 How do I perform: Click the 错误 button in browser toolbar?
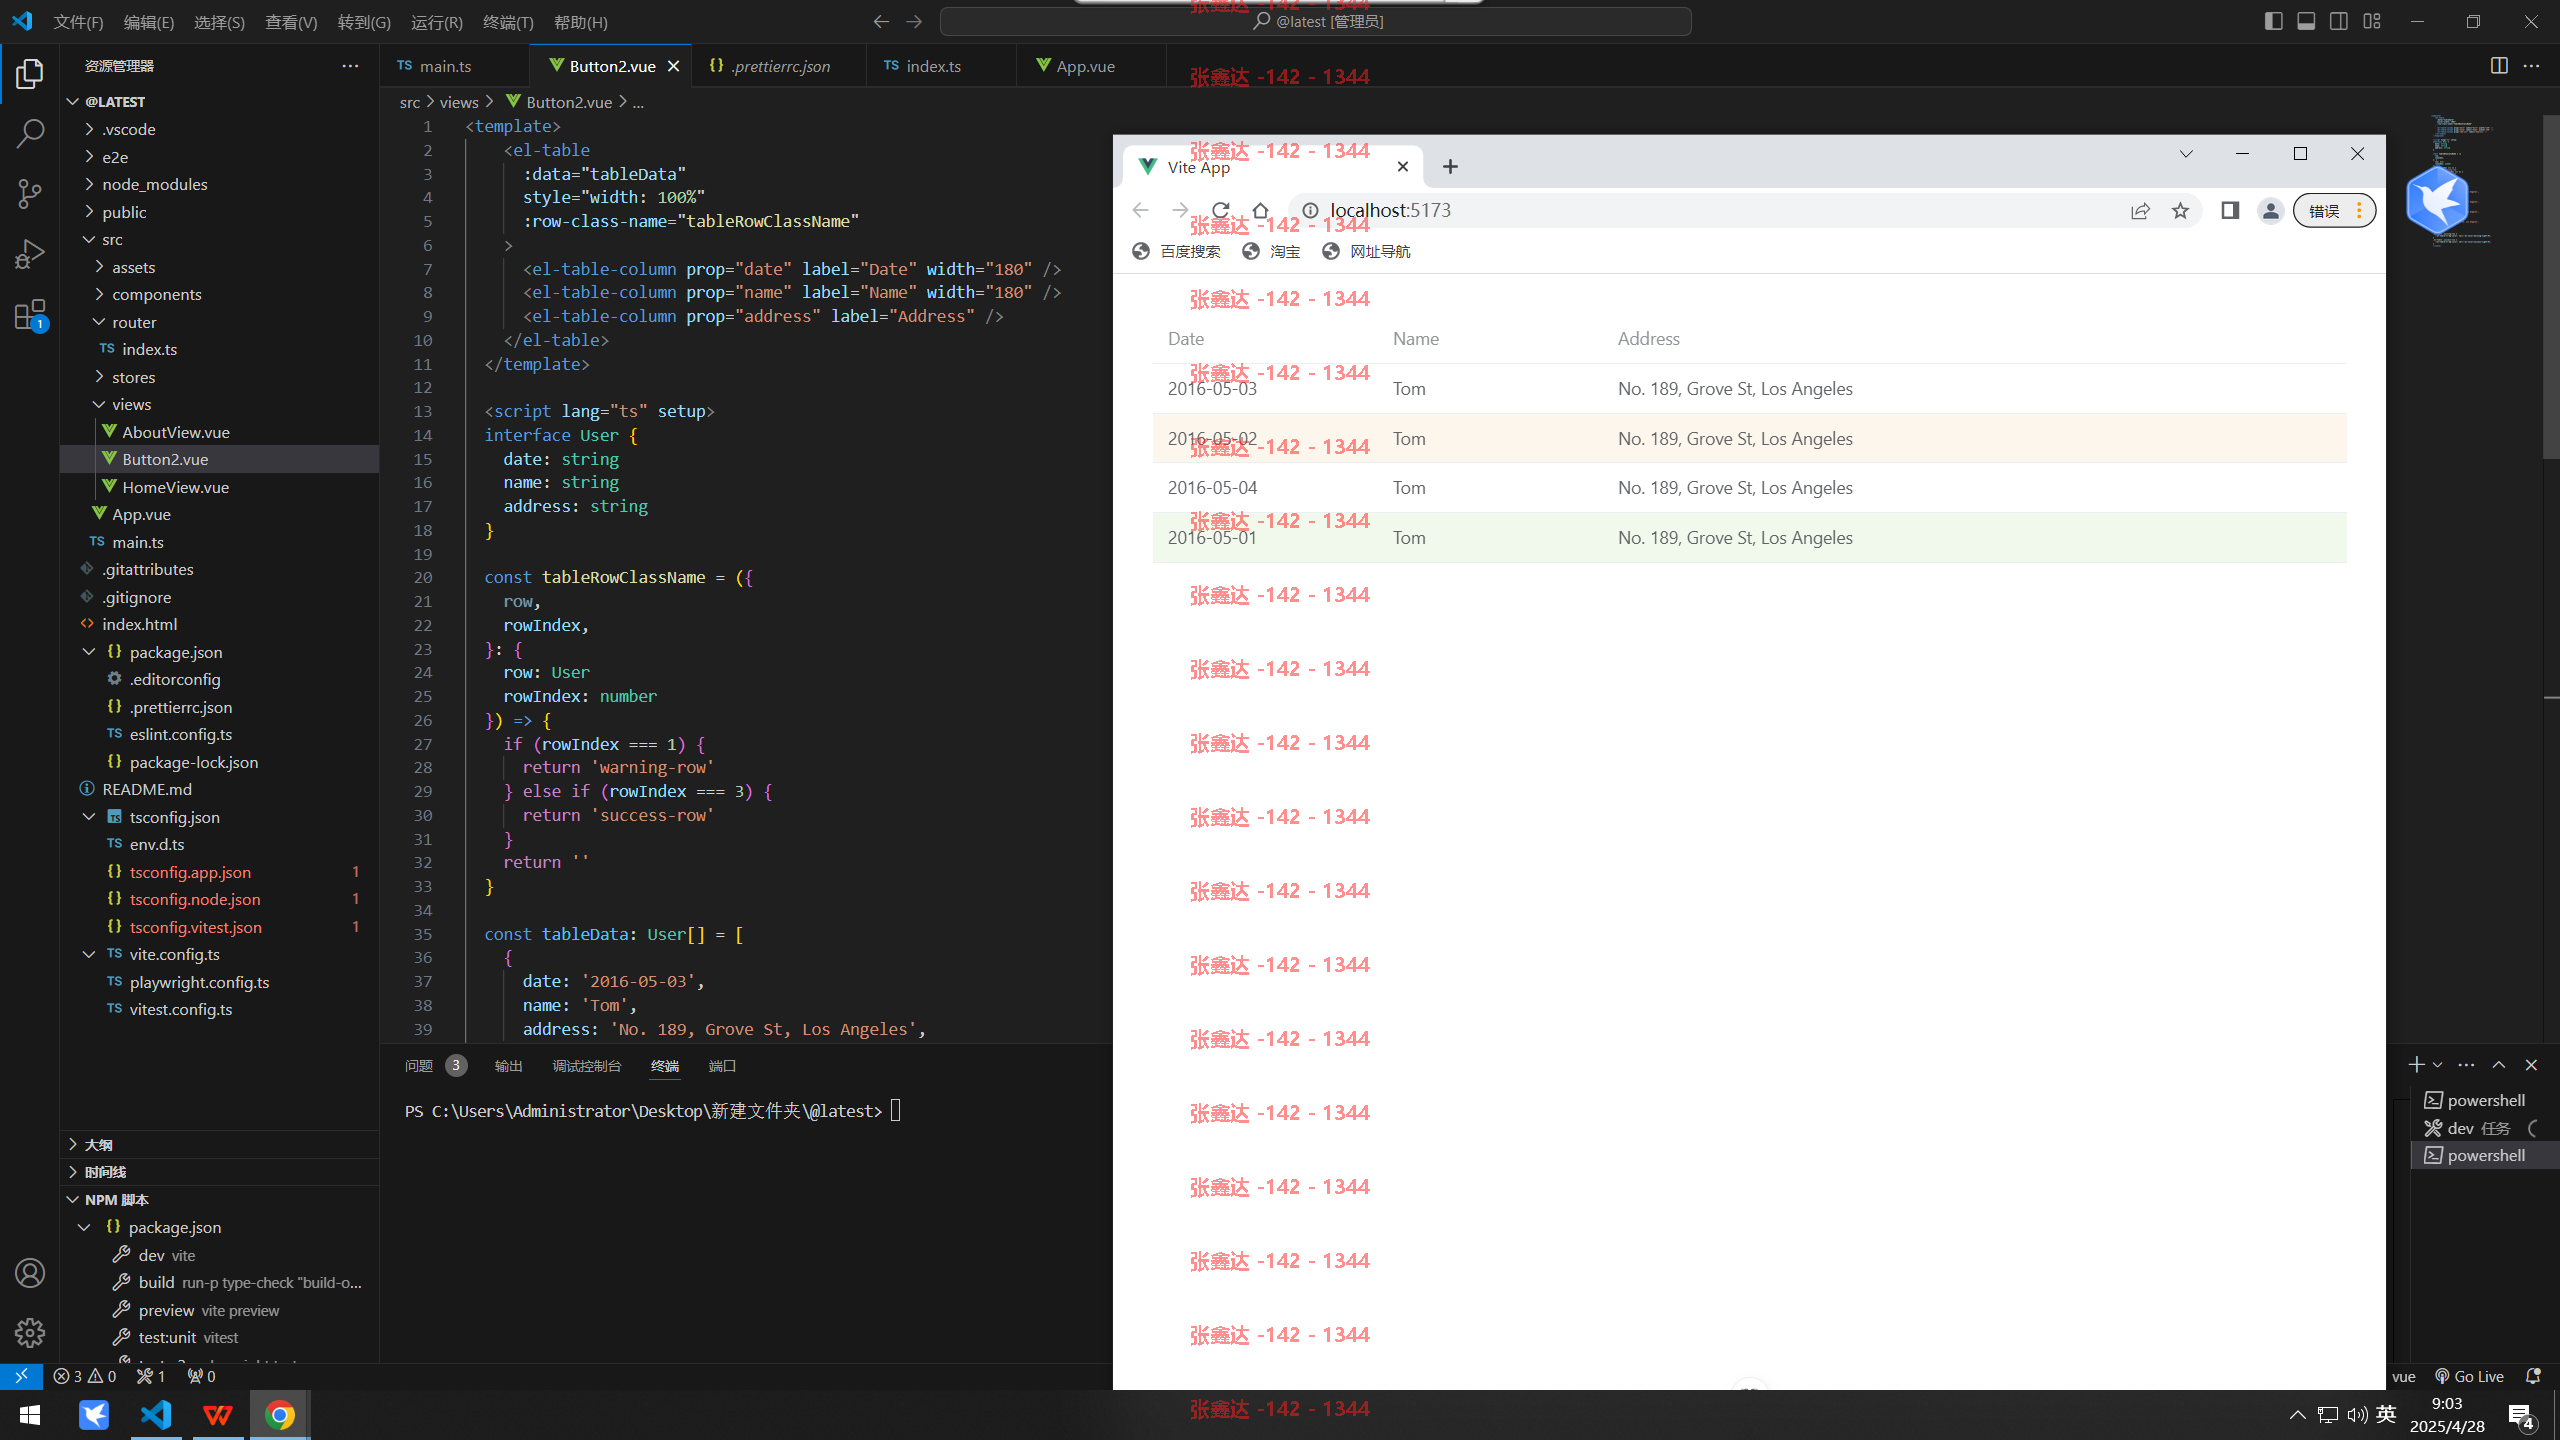2334,210
